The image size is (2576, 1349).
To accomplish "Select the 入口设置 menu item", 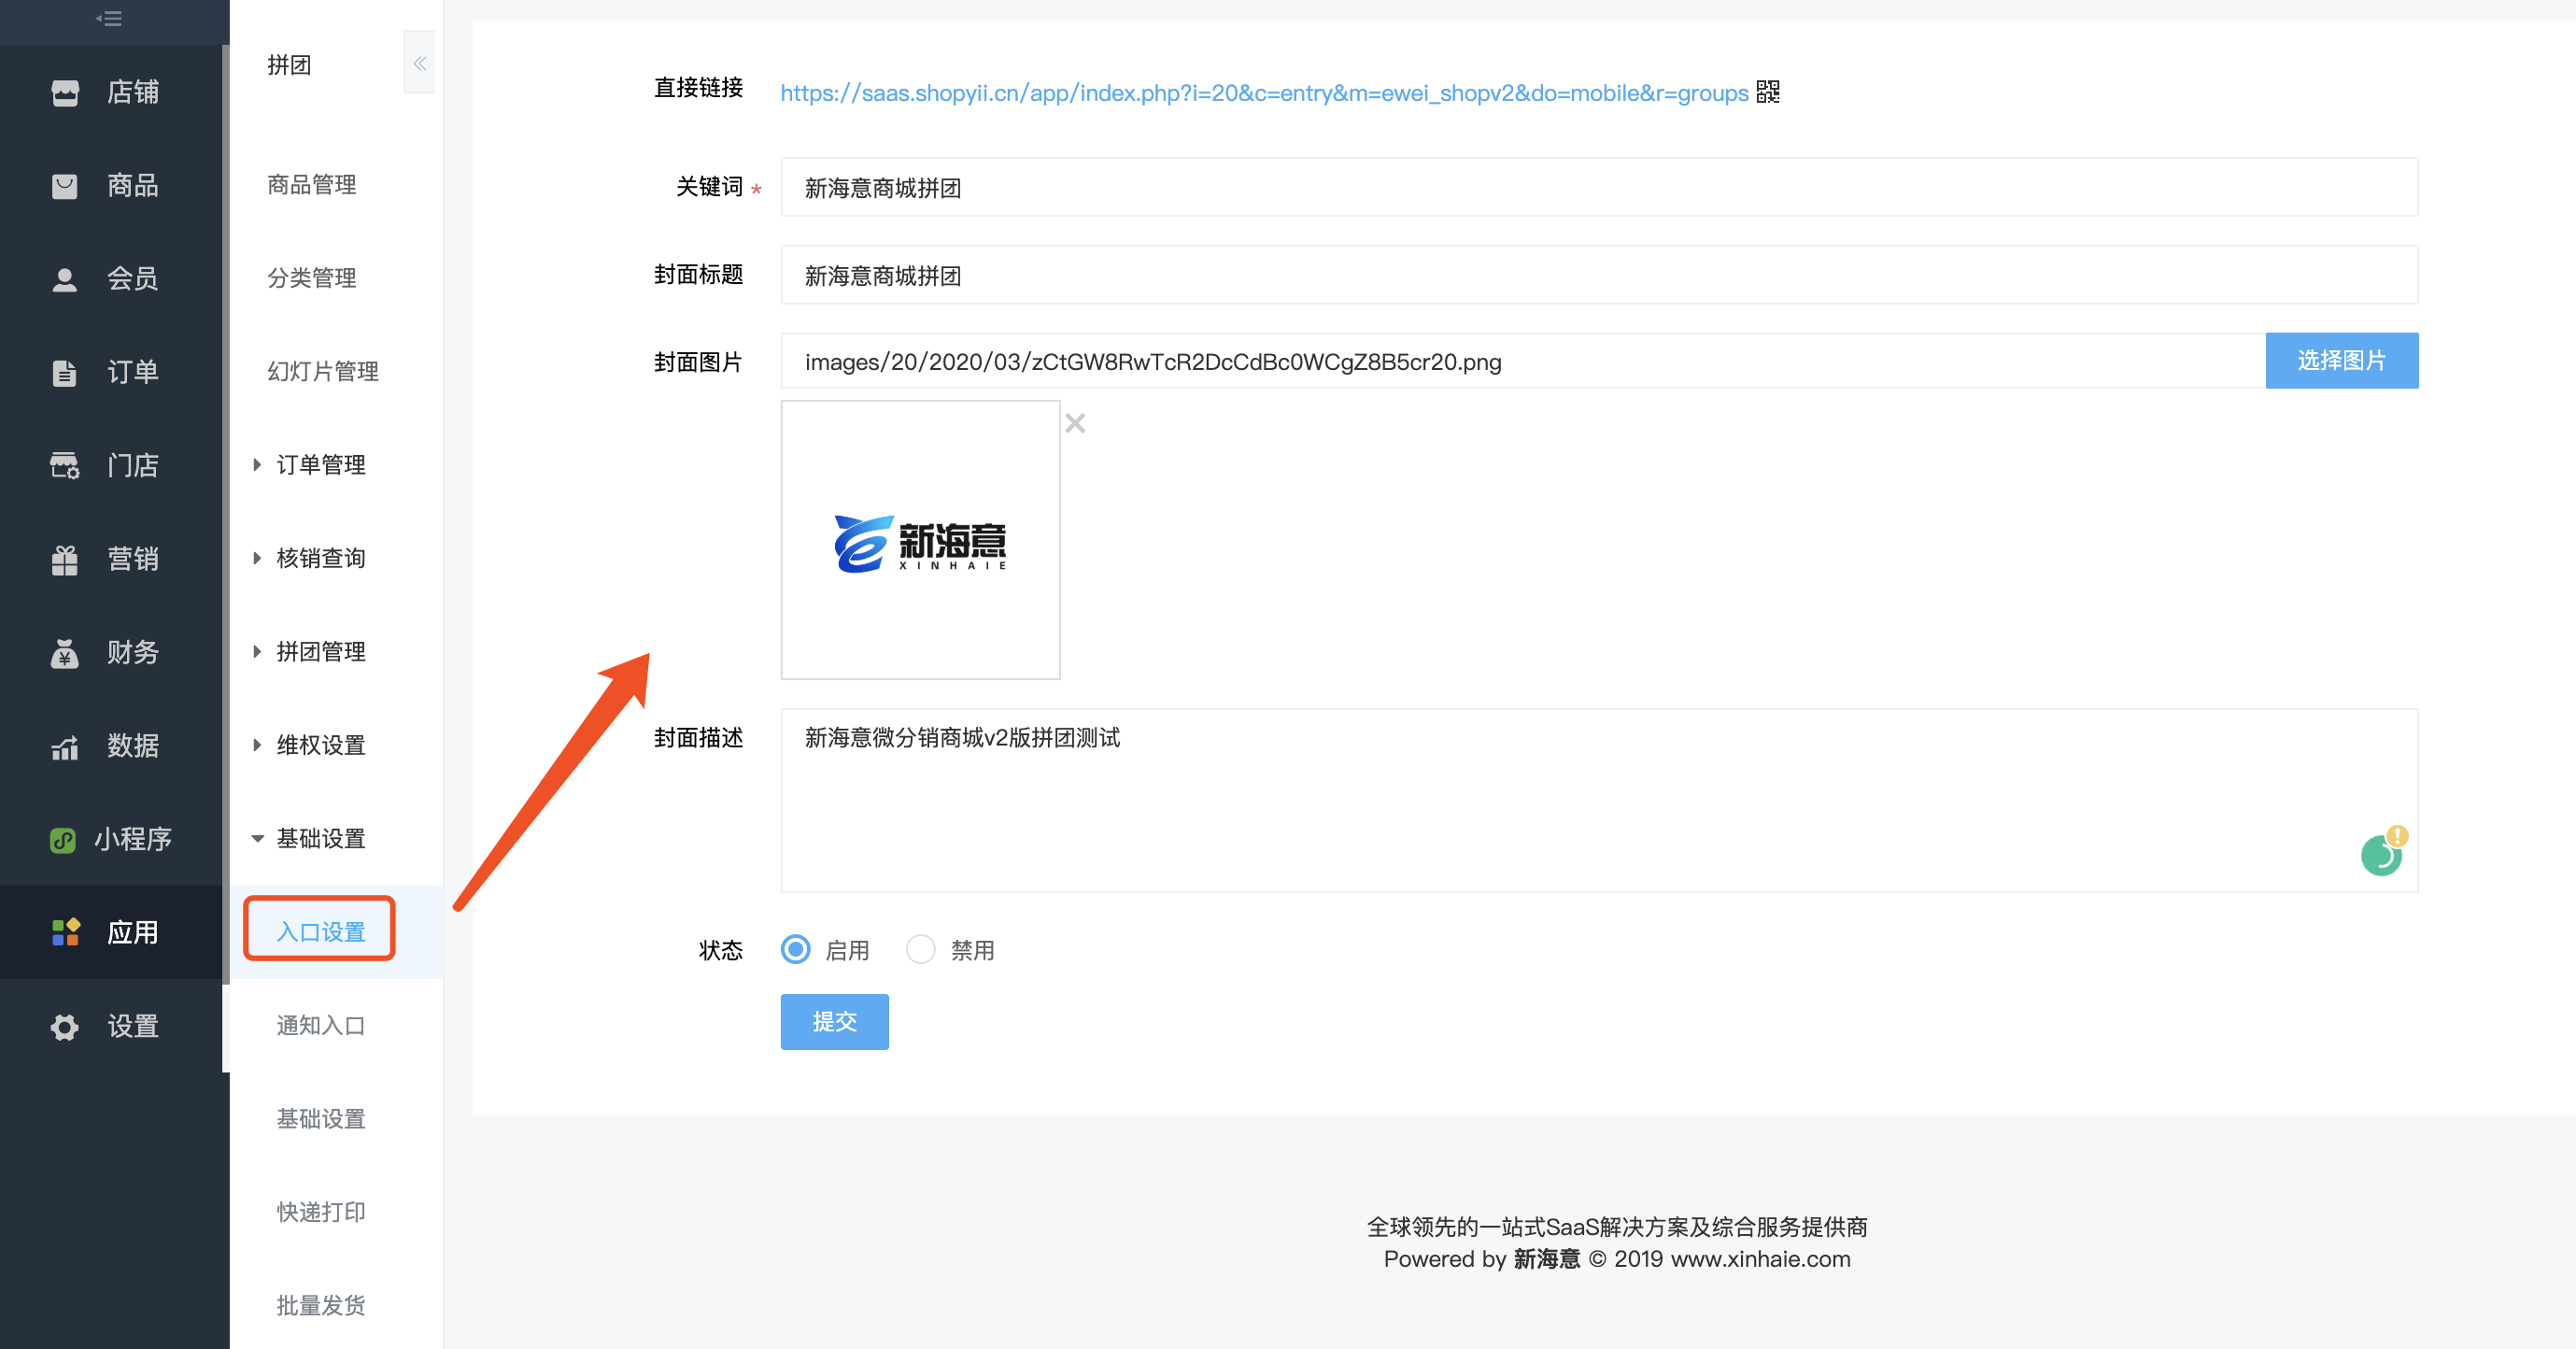I will [321, 932].
